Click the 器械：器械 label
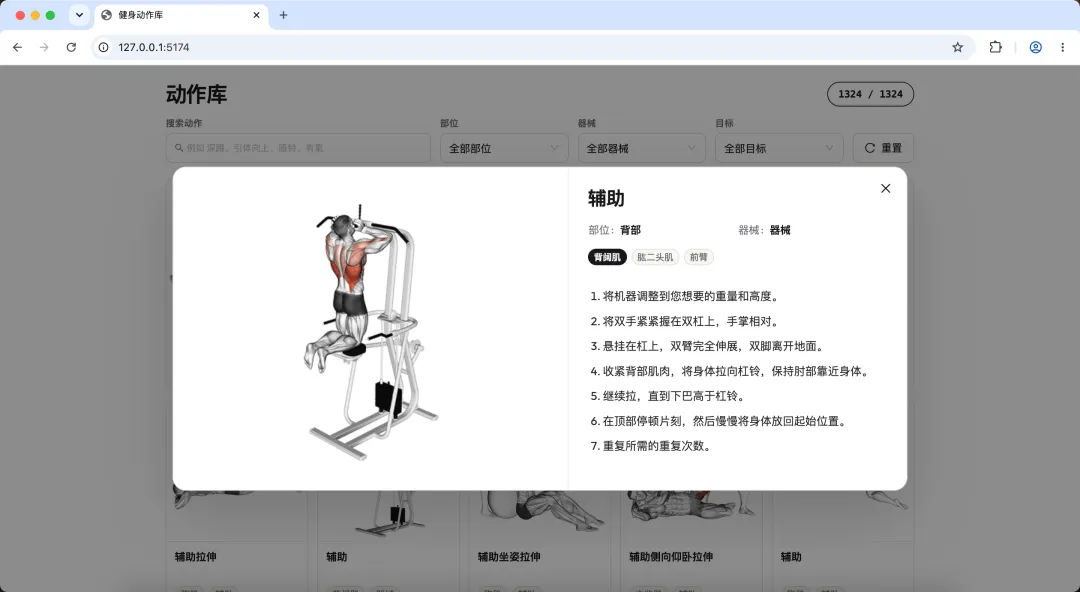This screenshot has height=592, width=1080. pyautogui.click(x=765, y=230)
